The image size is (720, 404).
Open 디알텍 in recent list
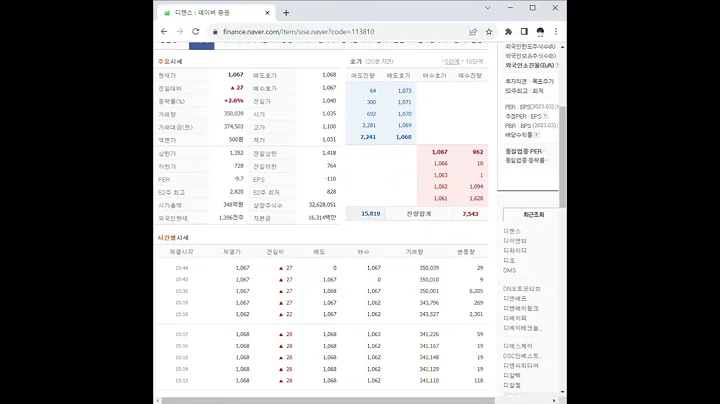tap(512, 376)
